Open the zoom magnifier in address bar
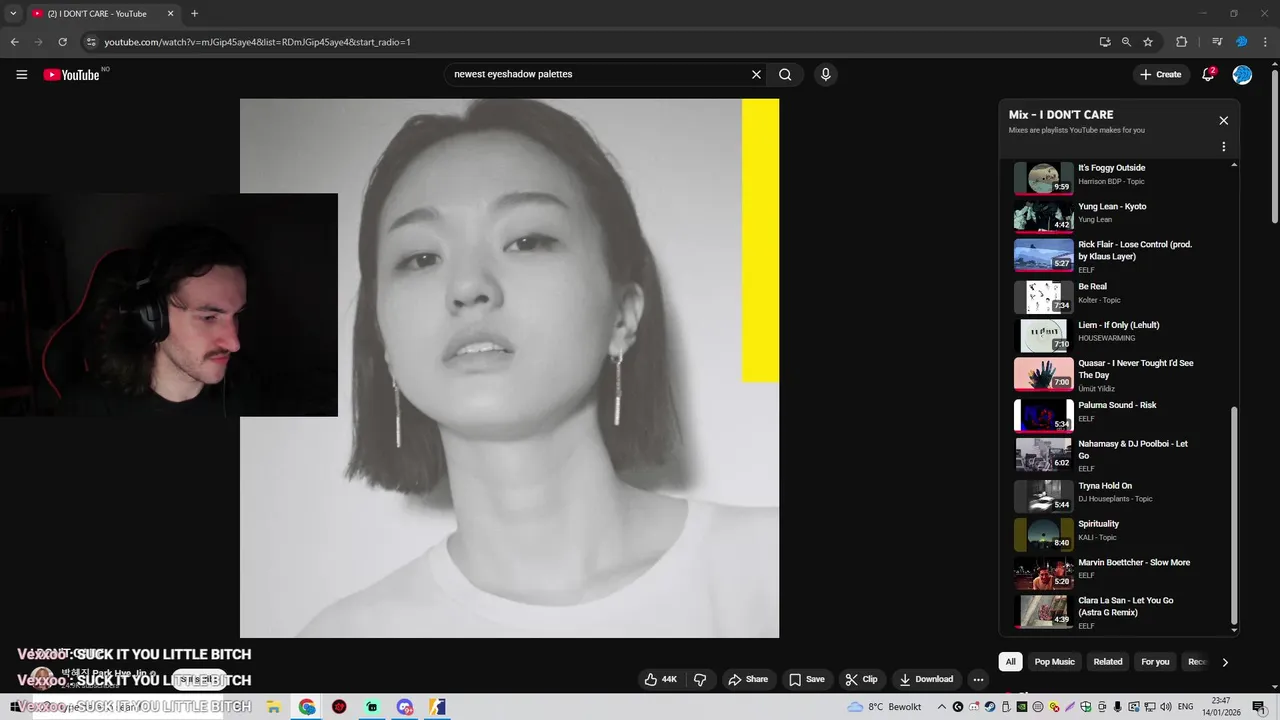 [1126, 42]
